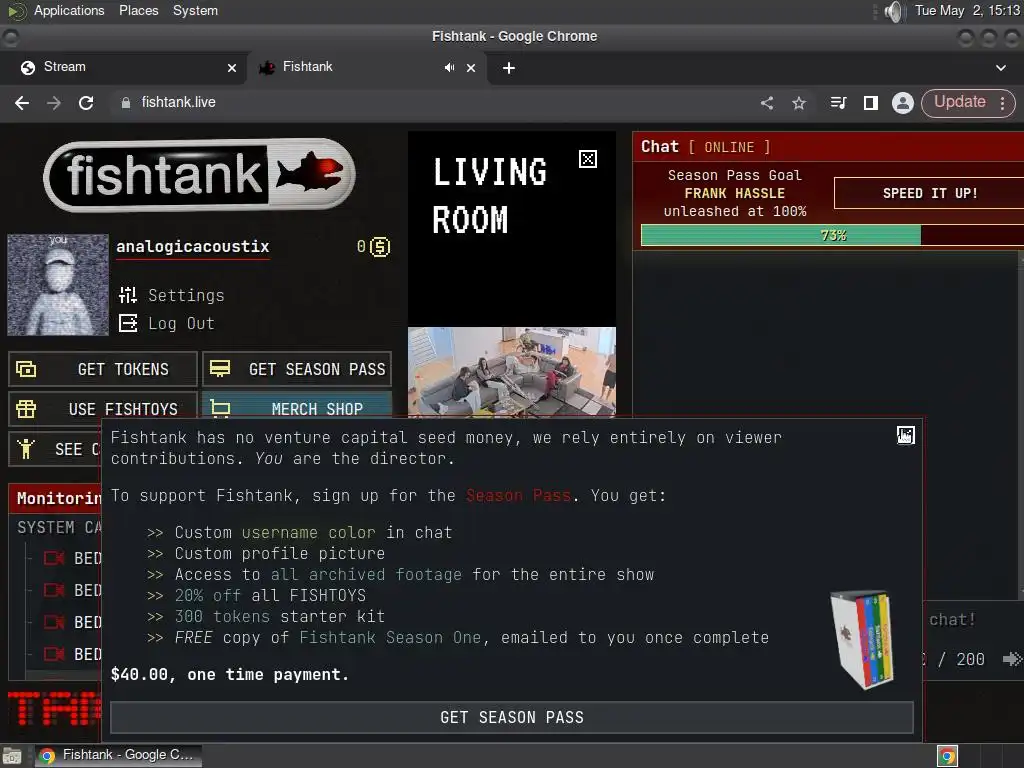
Task: Open Chrome's three-dot menu
Action: tap(1002, 103)
